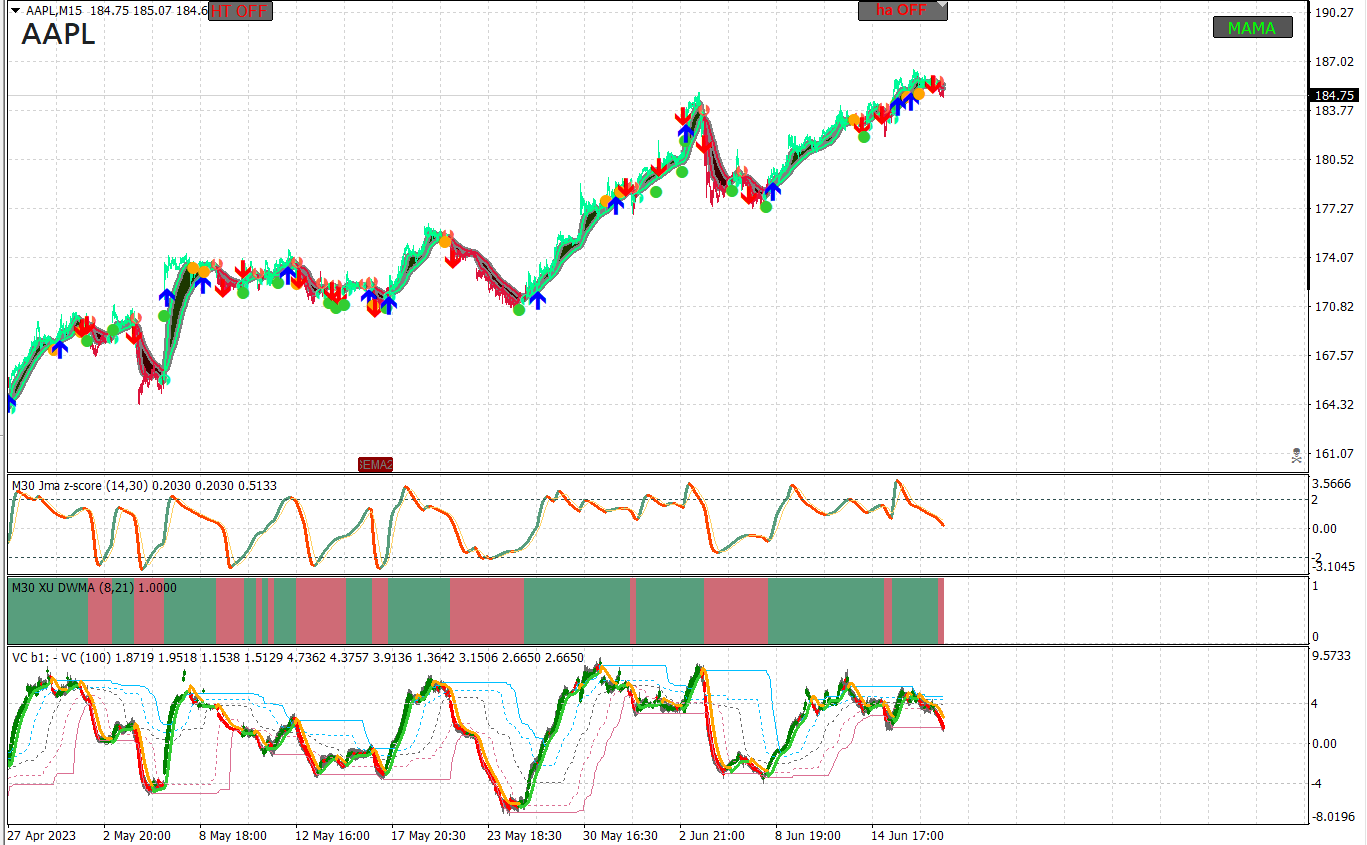Click the 2 May 20:00 time label

tap(137, 836)
